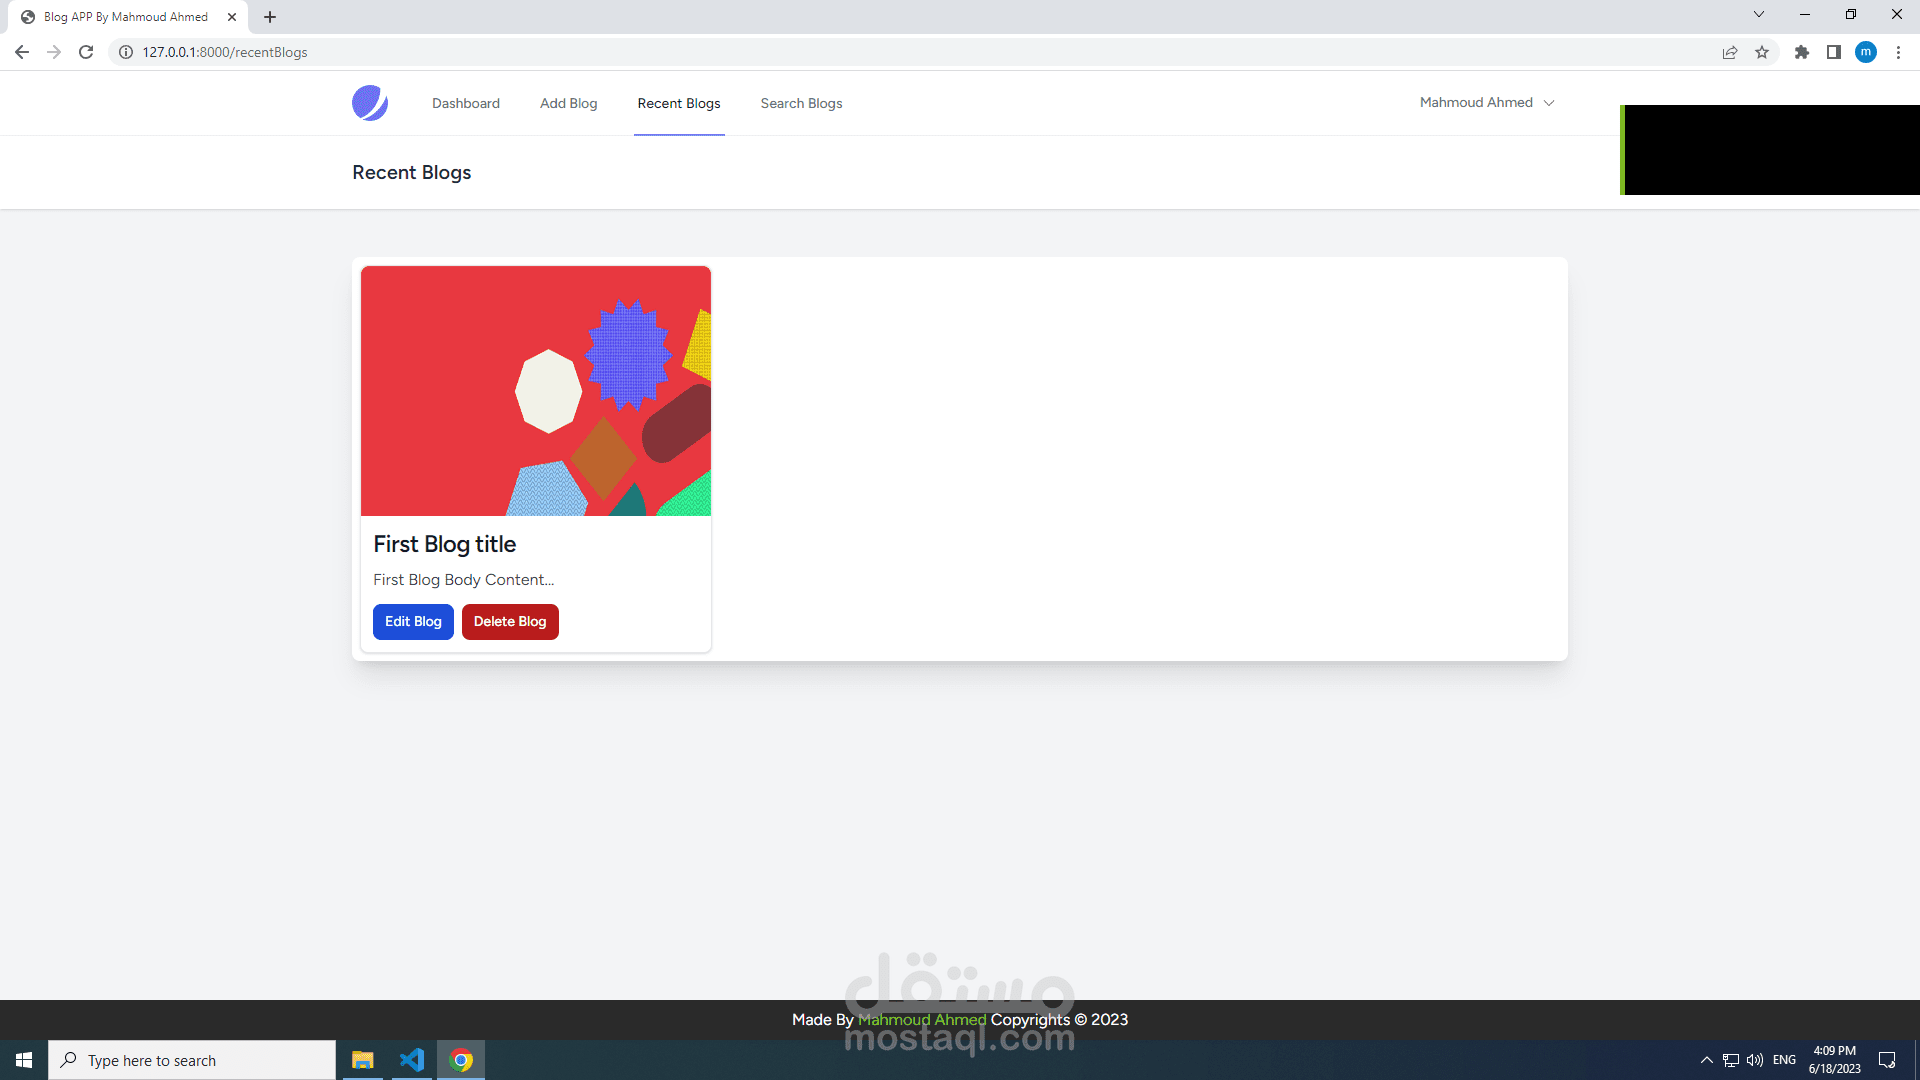Open Chrome side panel icon
This screenshot has height=1080, width=1920.
point(1833,52)
